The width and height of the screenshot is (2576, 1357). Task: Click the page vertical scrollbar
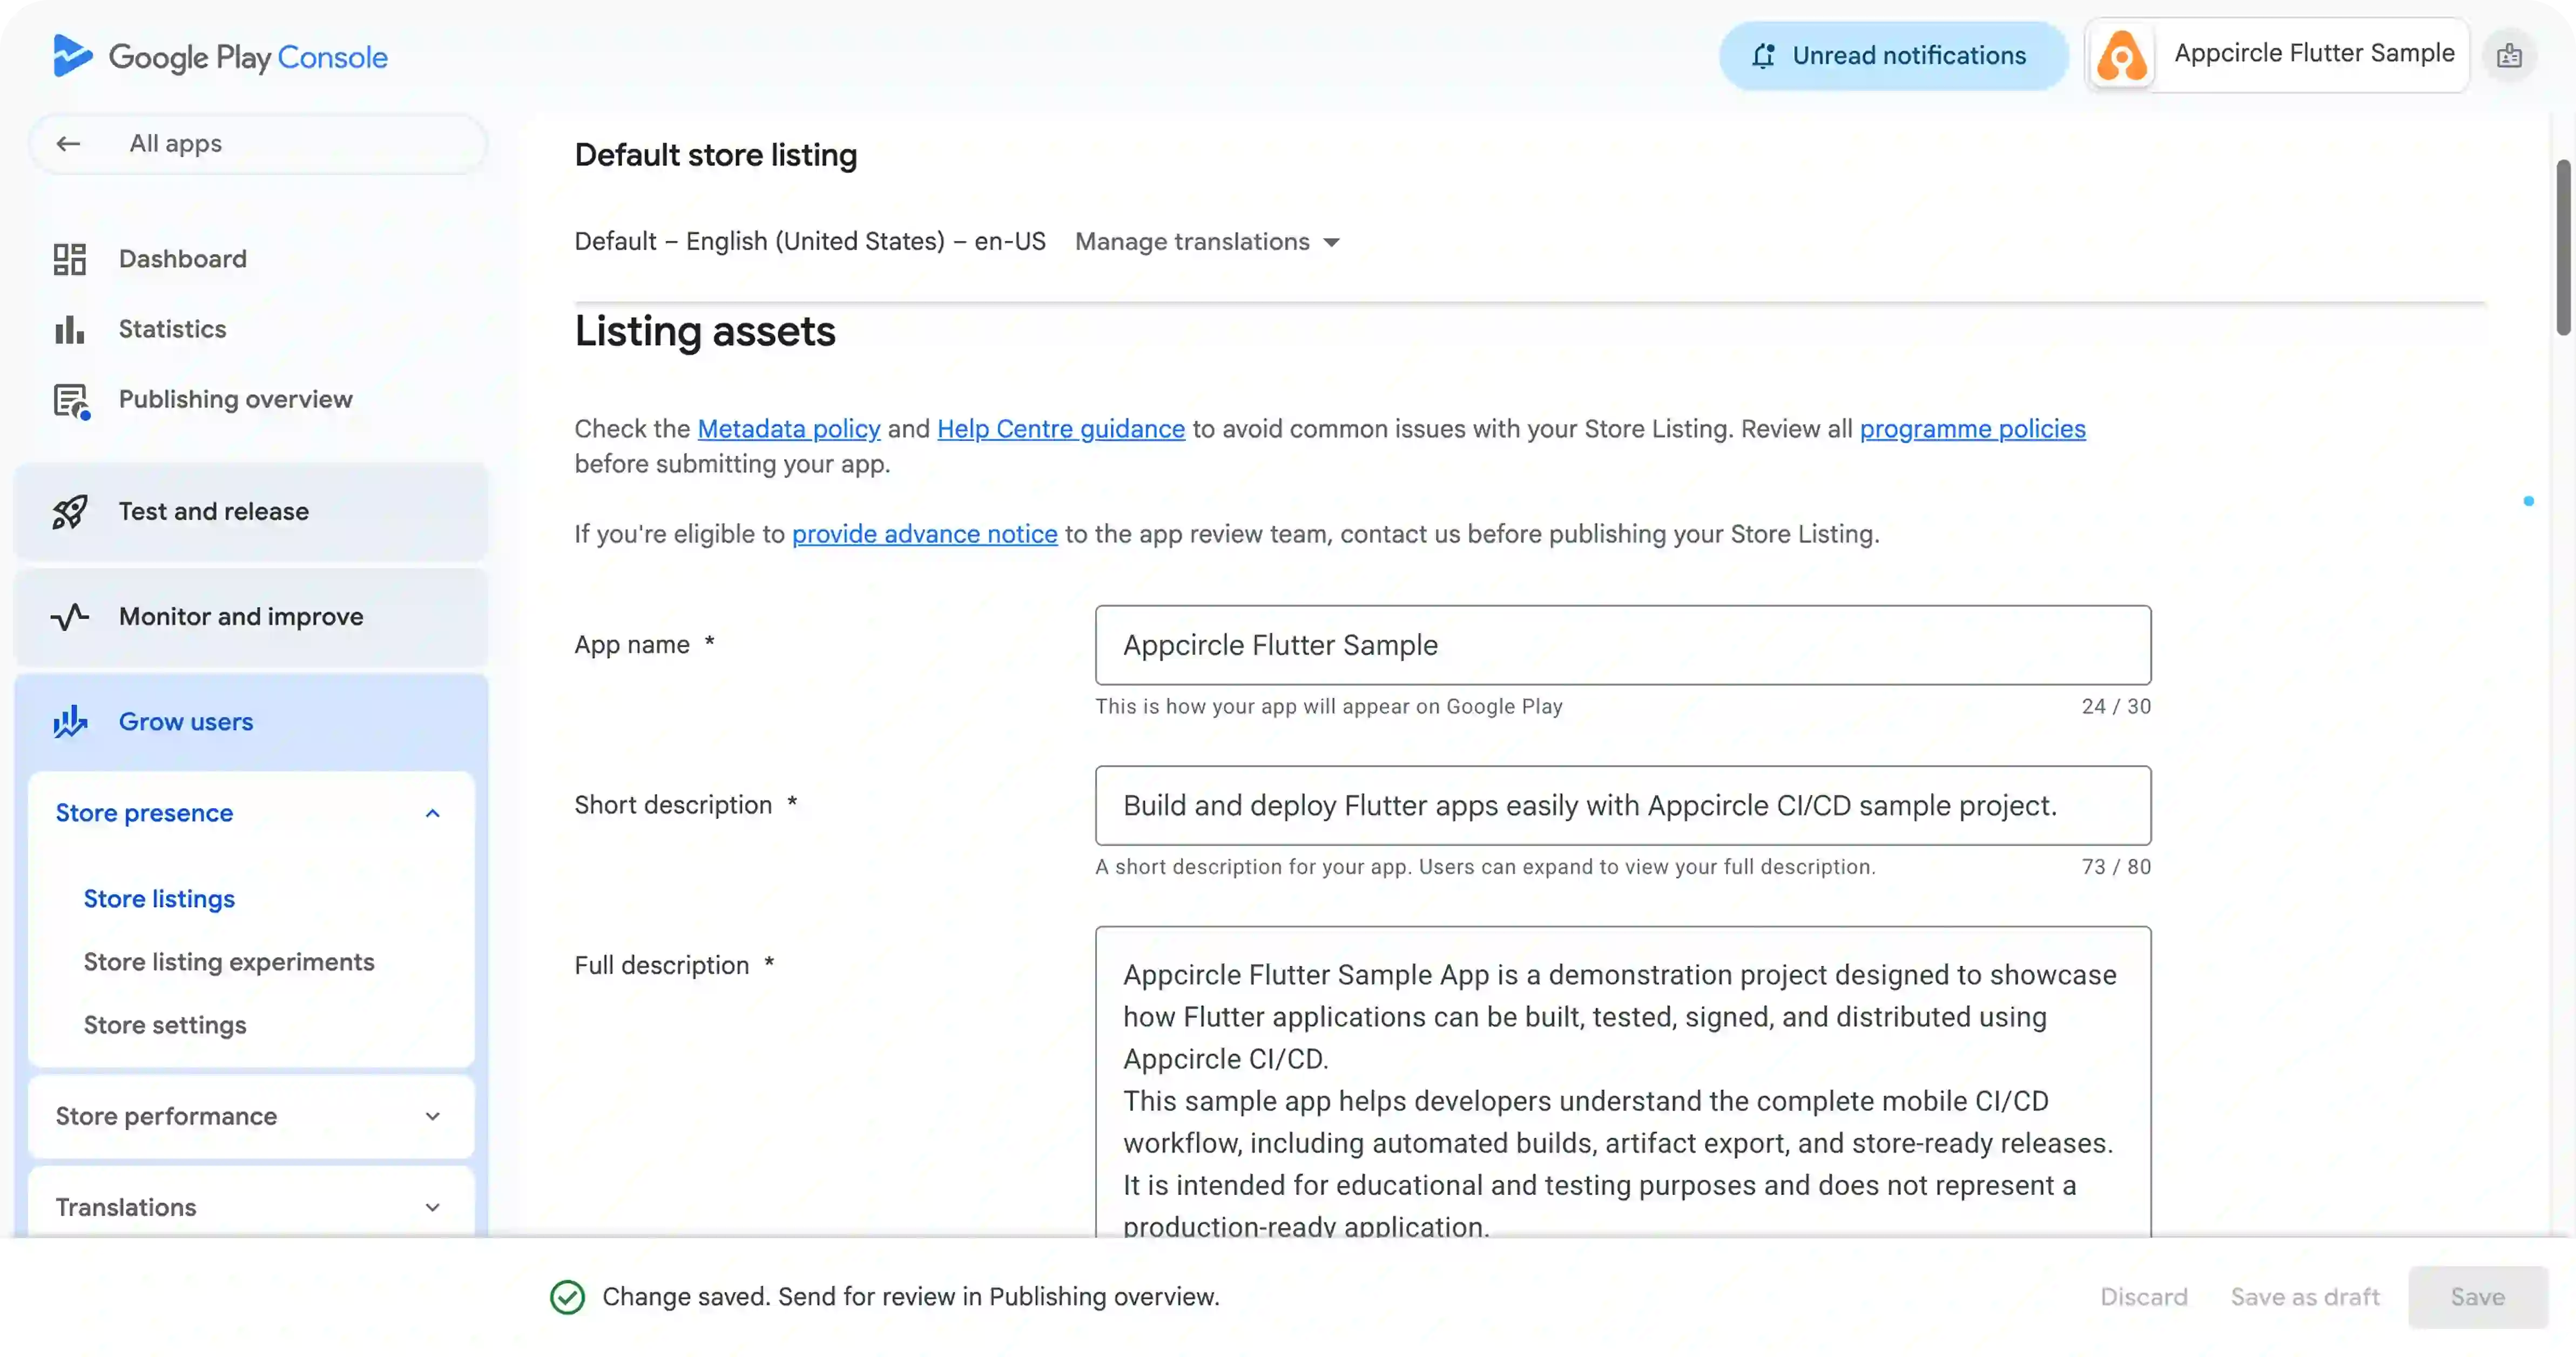(x=2562, y=247)
